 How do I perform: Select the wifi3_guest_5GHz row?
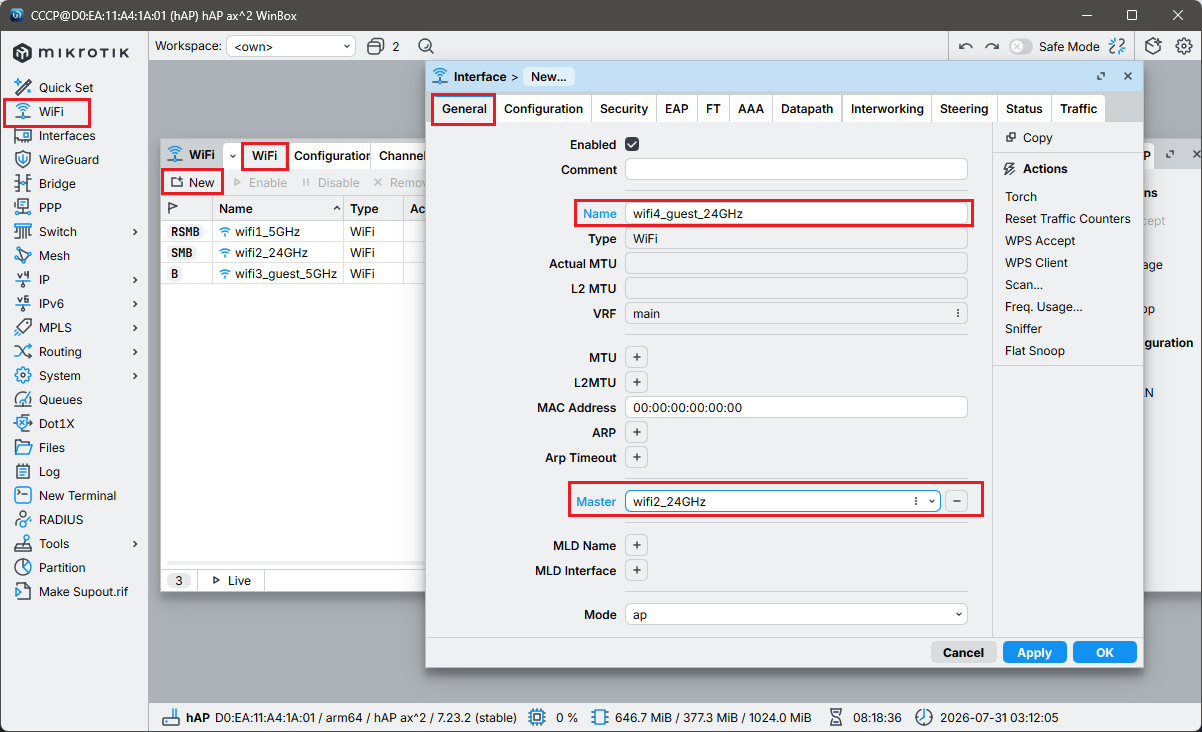[293, 273]
